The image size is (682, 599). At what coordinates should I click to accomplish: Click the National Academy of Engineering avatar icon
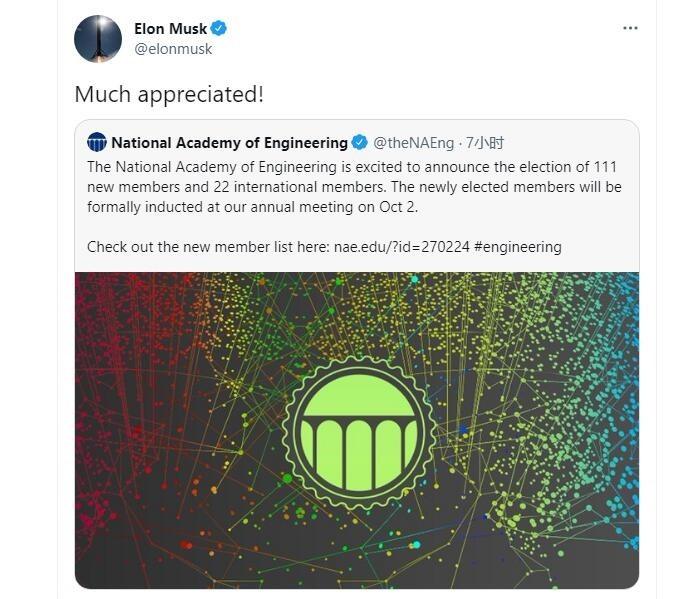[x=97, y=142]
